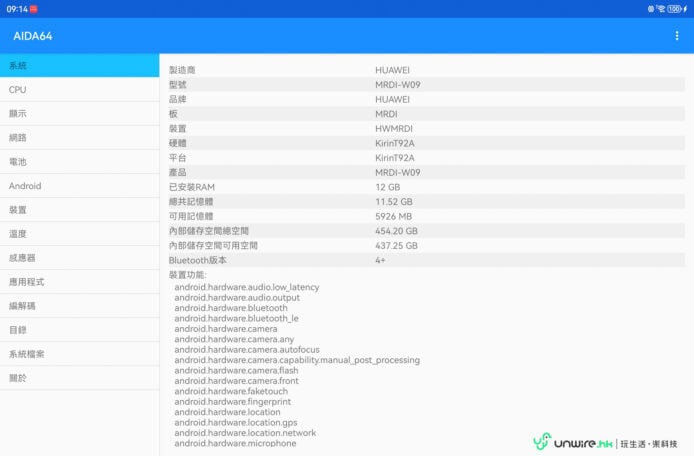Viewport: 694px width, 456px height.
Task: Select the 型號 row value MRDI-W09
Action: tap(397, 85)
